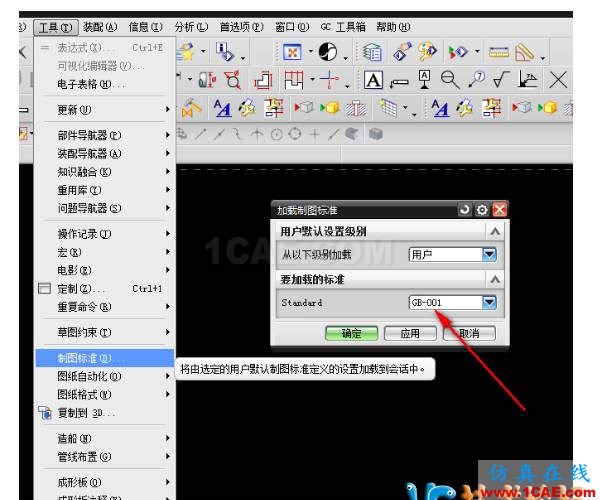
Task: Expand the 装配导航器 submenu
Action: [104, 153]
